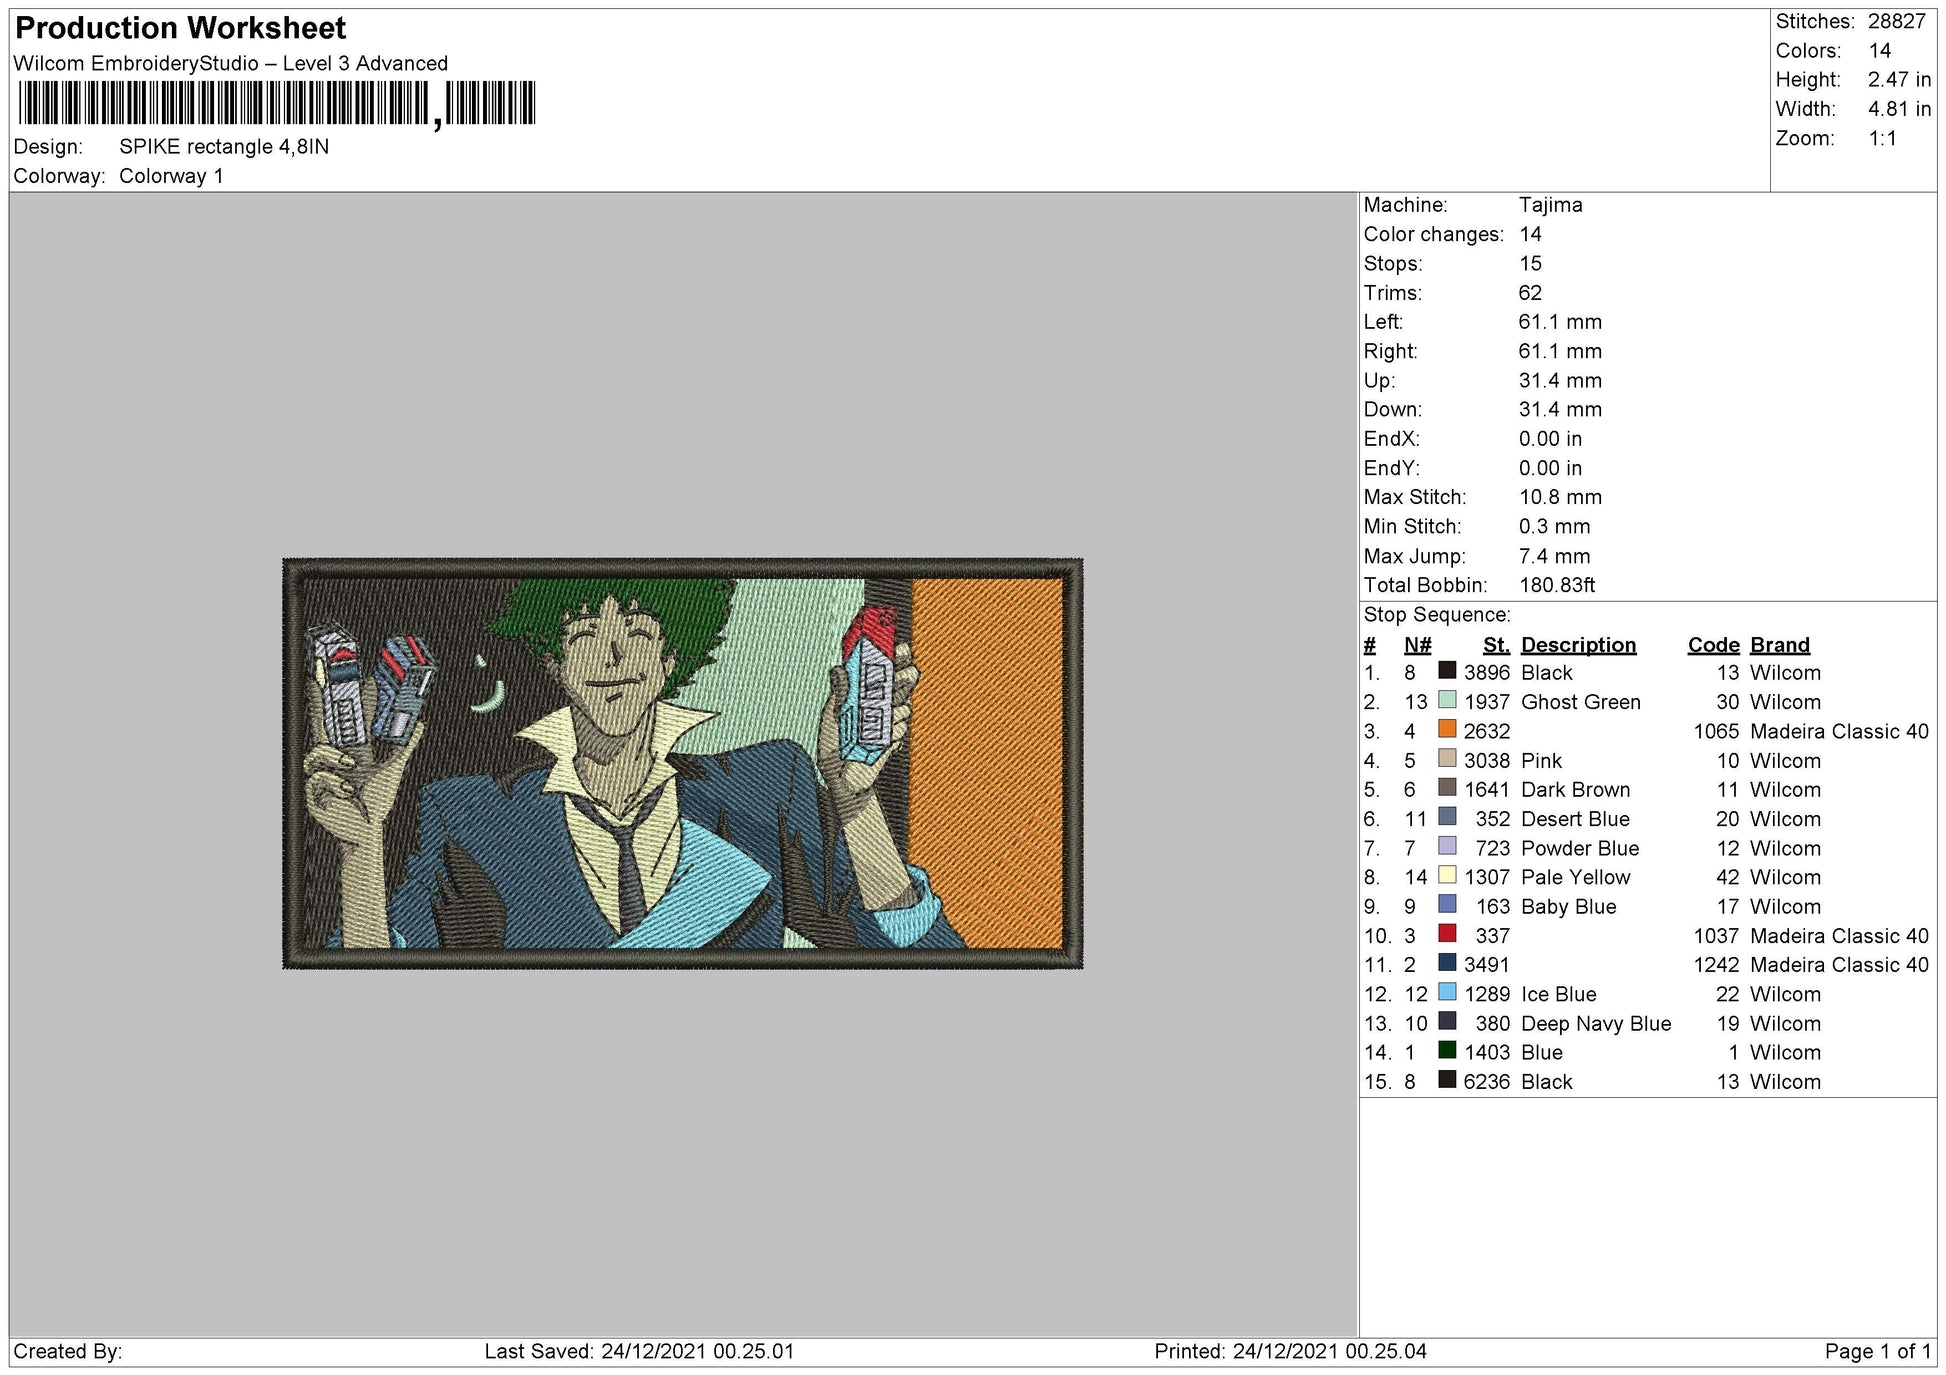The image size is (1946, 1375).
Task: Click the St. column header
Action: (1495, 645)
